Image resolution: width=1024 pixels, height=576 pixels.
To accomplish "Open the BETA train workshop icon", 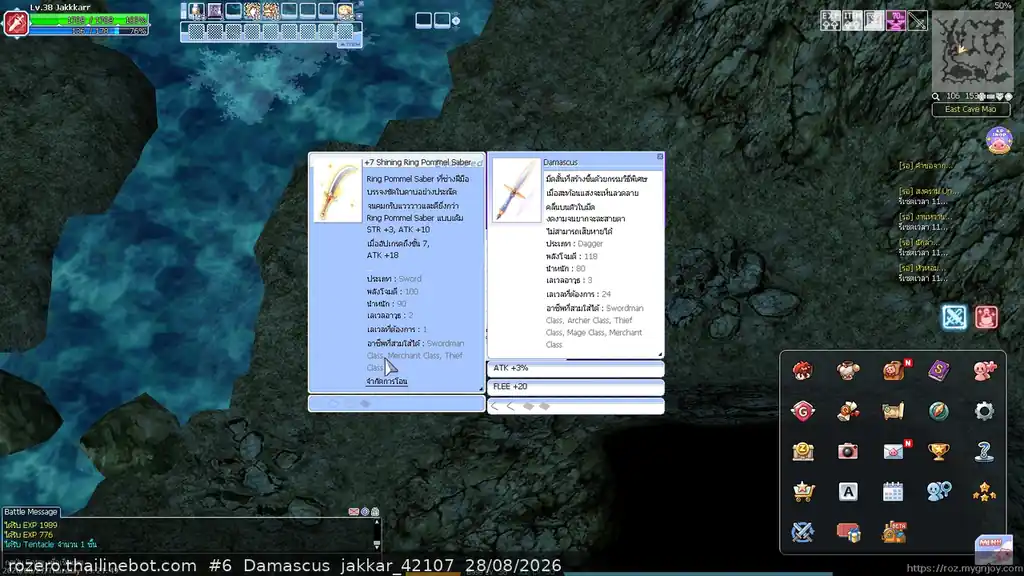I will pyautogui.click(x=893, y=532).
